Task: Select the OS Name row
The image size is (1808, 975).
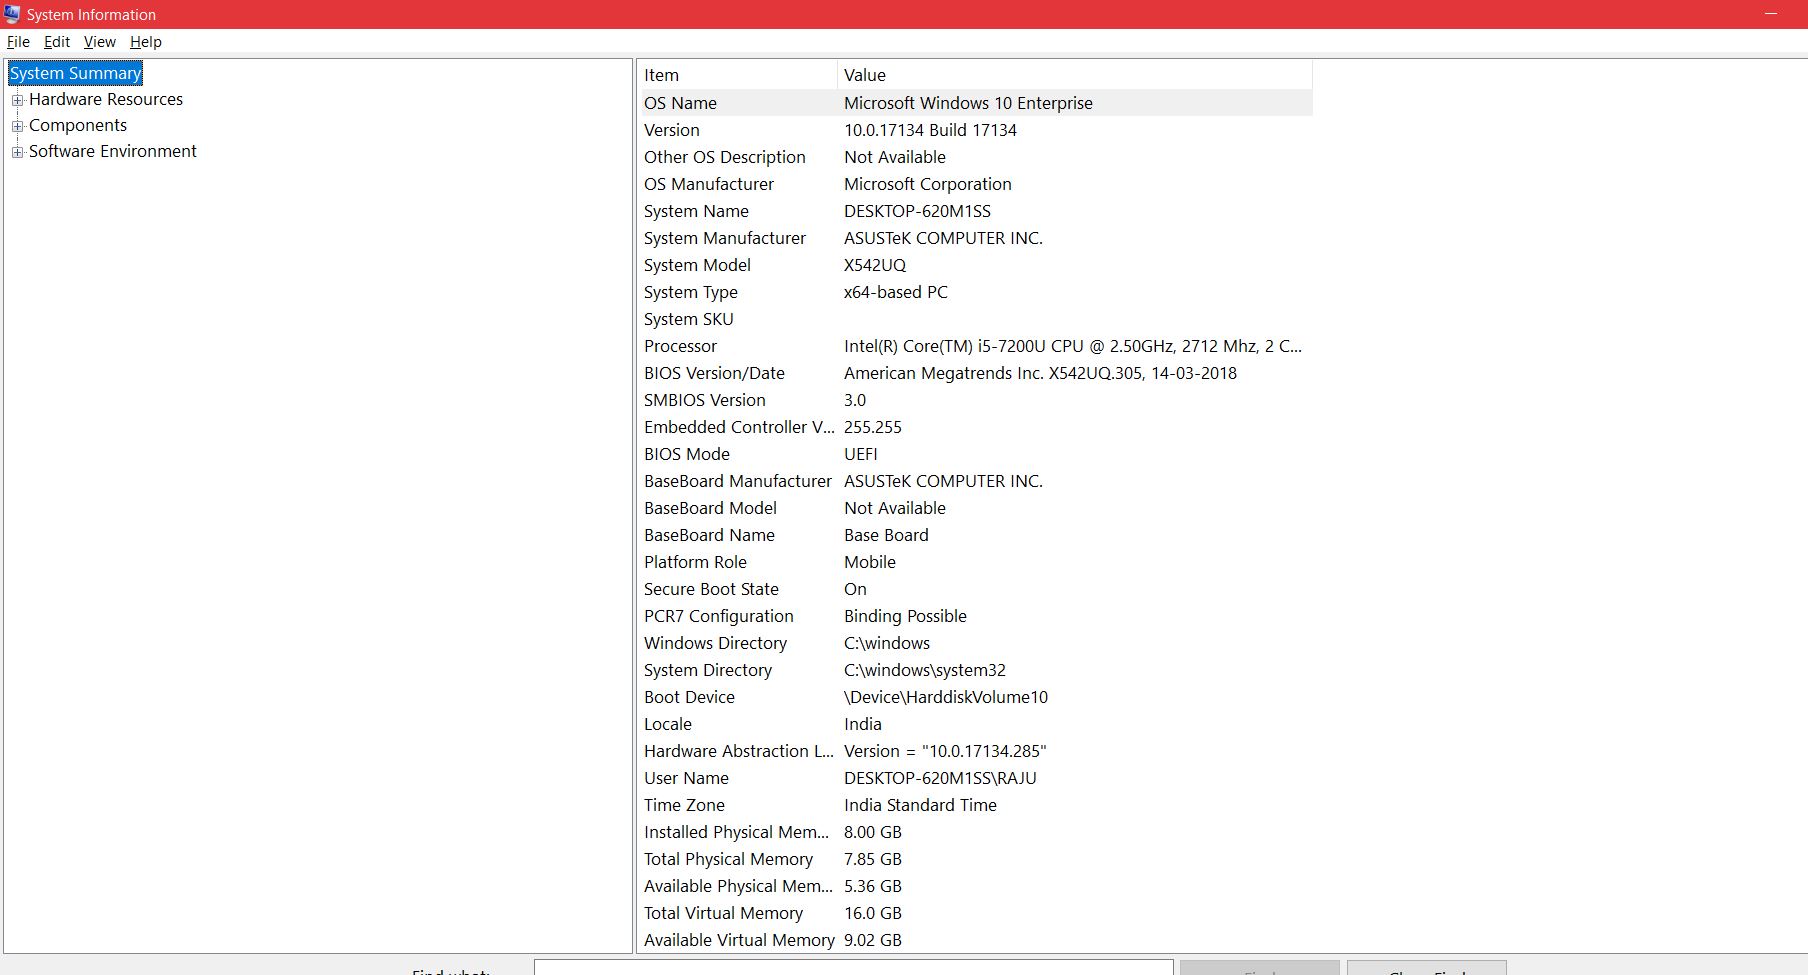Action: 976,103
